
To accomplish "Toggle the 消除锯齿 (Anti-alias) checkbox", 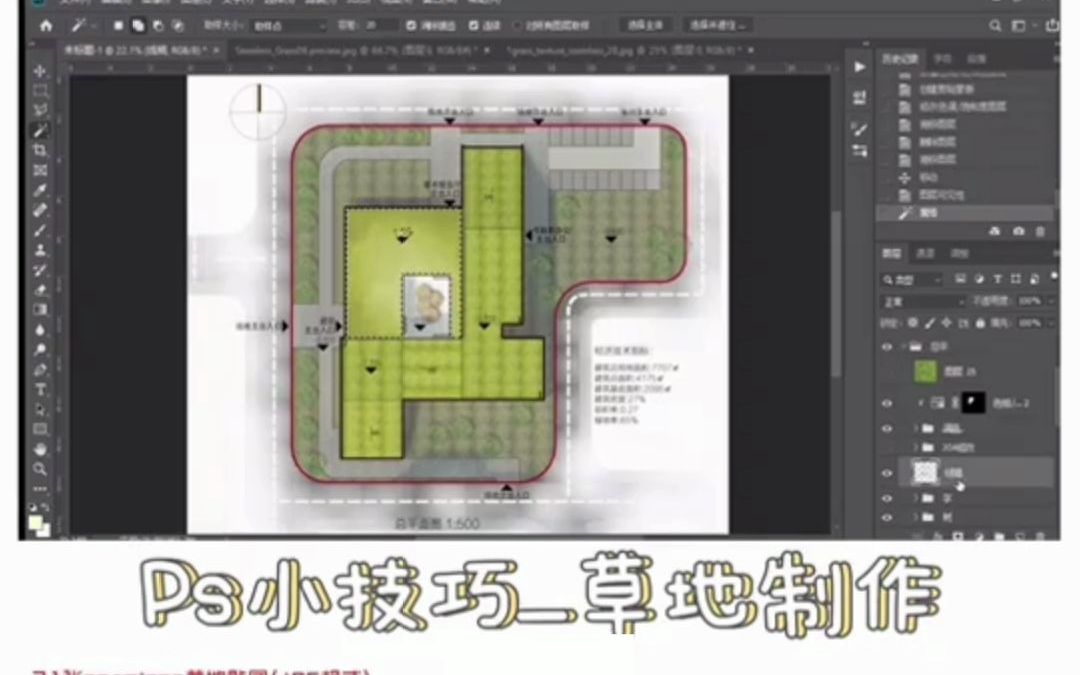I will point(411,24).
